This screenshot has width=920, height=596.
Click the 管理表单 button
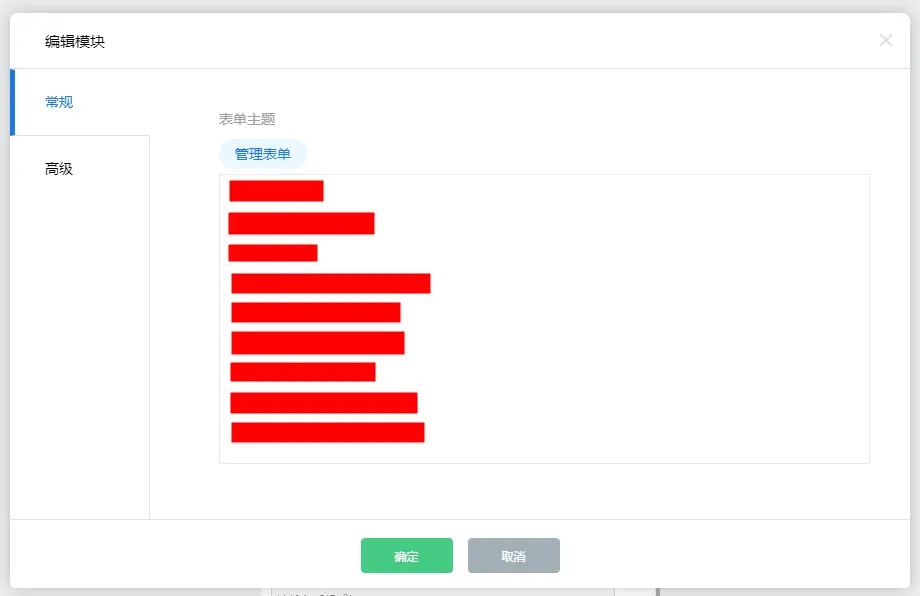263,154
